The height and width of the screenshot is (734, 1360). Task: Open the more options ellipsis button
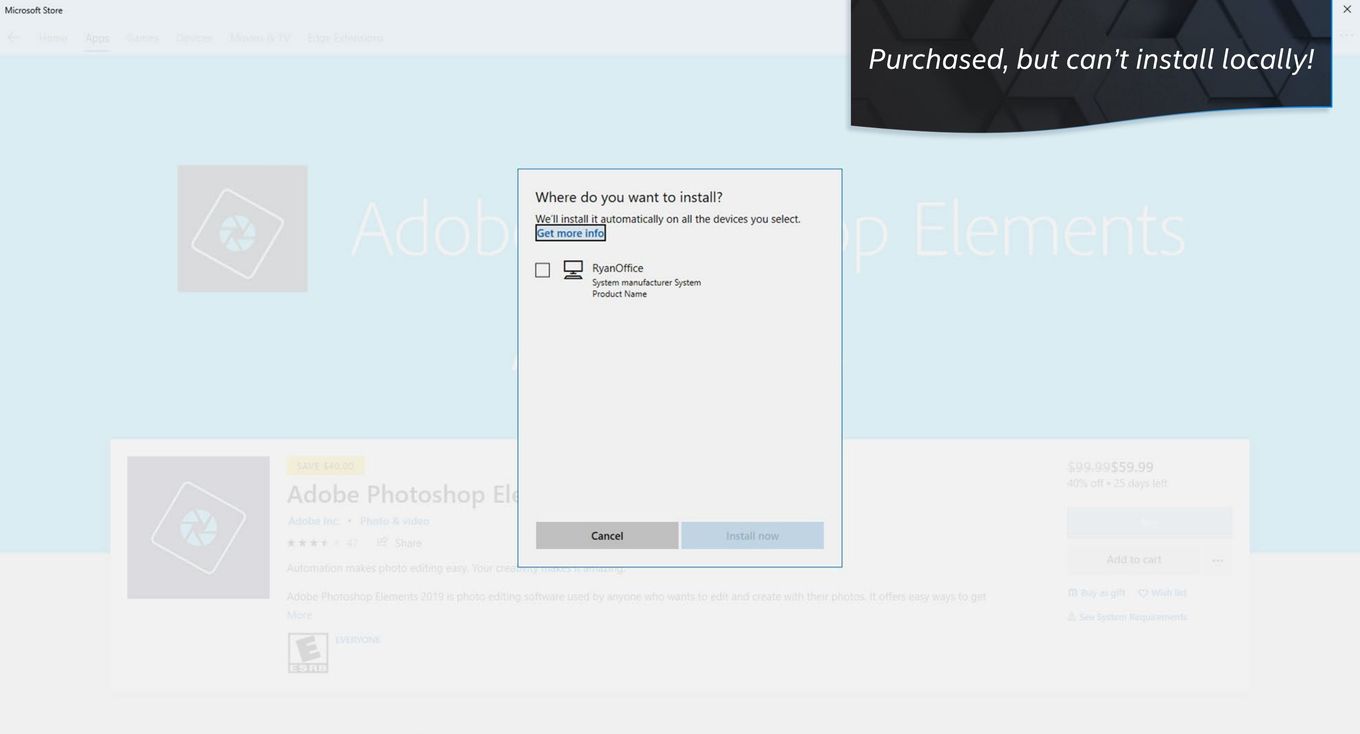click(x=1218, y=560)
